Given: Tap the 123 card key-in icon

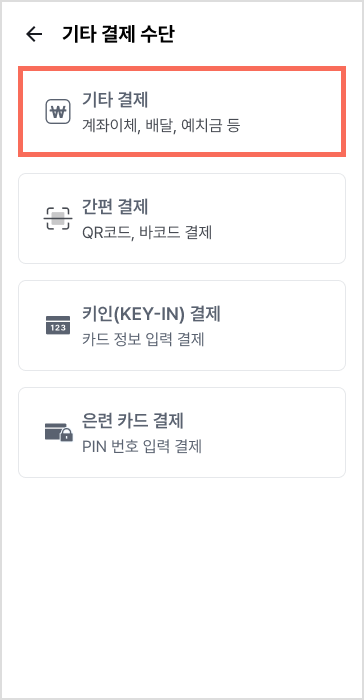Looking at the screenshot, I should coord(58,325).
